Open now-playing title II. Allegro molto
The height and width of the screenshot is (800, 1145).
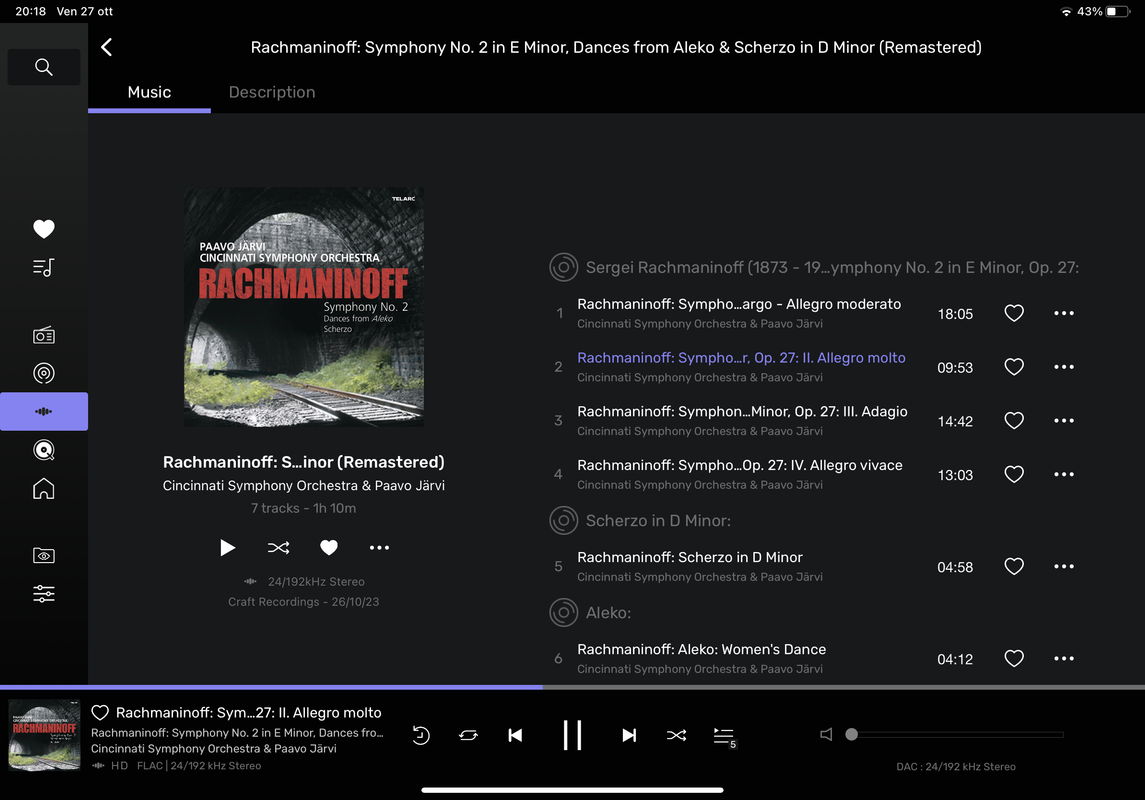click(x=248, y=712)
